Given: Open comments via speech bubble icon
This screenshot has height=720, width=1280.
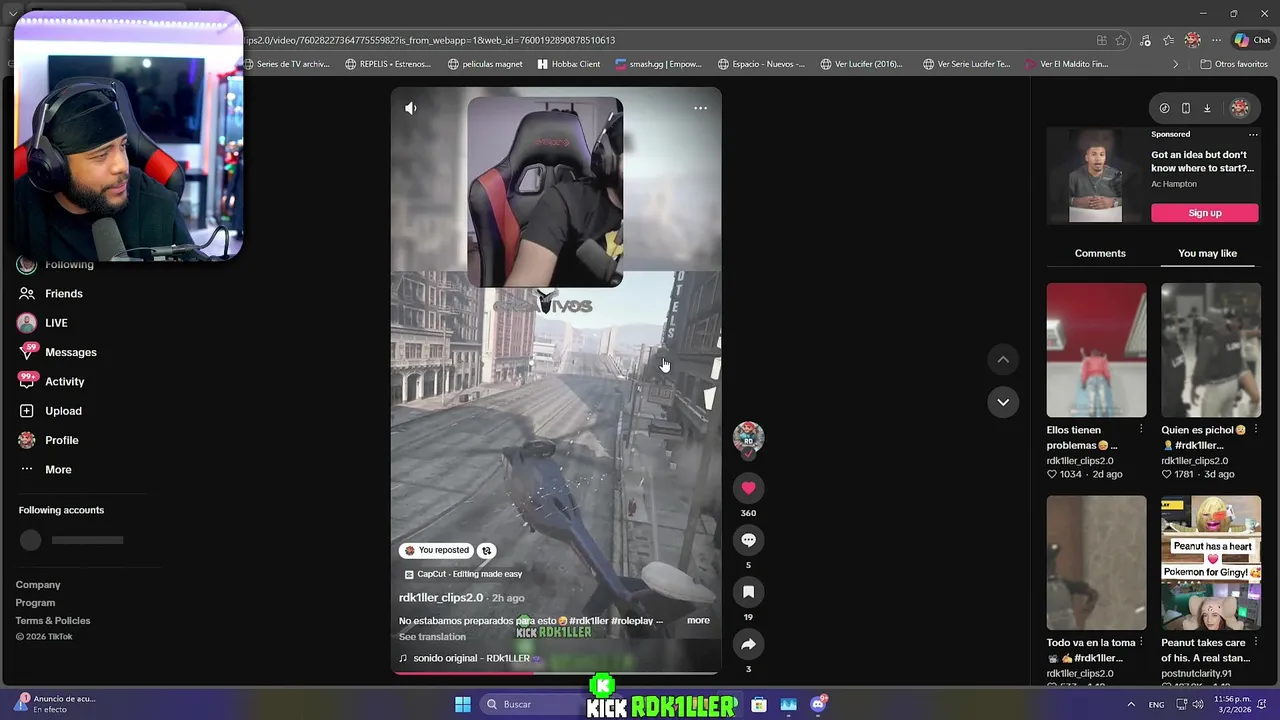Looking at the screenshot, I should pyautogui.click(x=748, y=540).
